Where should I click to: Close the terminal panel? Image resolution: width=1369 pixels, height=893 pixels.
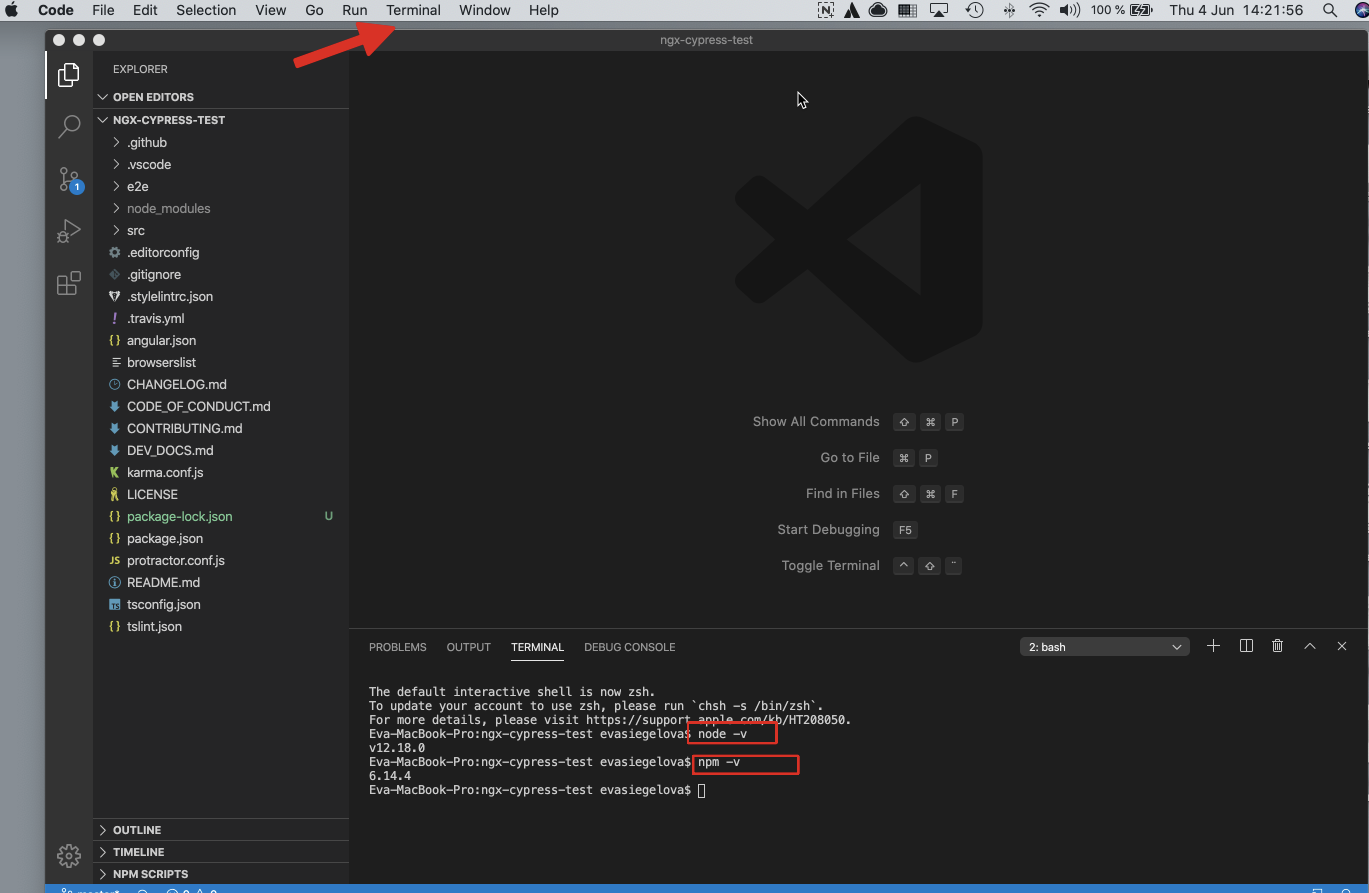click(1342, 646)
